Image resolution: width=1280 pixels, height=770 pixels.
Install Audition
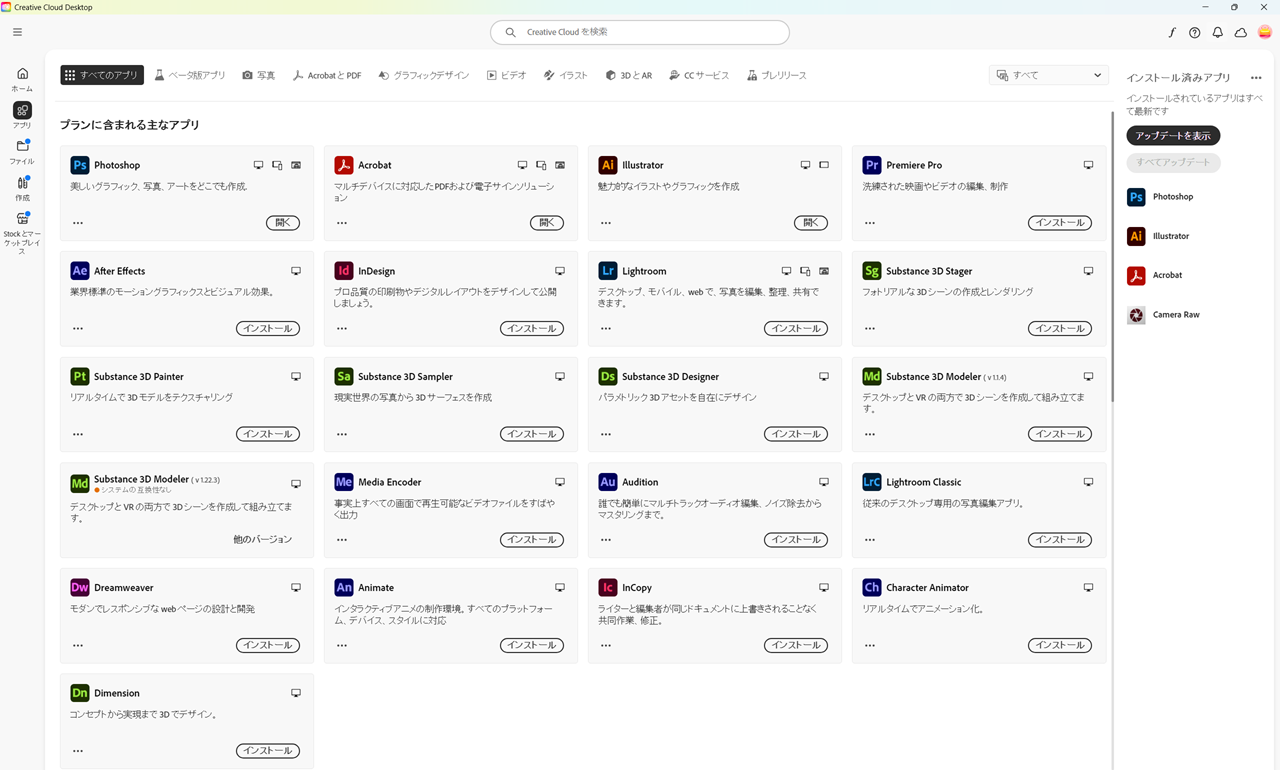click(796, 540)
